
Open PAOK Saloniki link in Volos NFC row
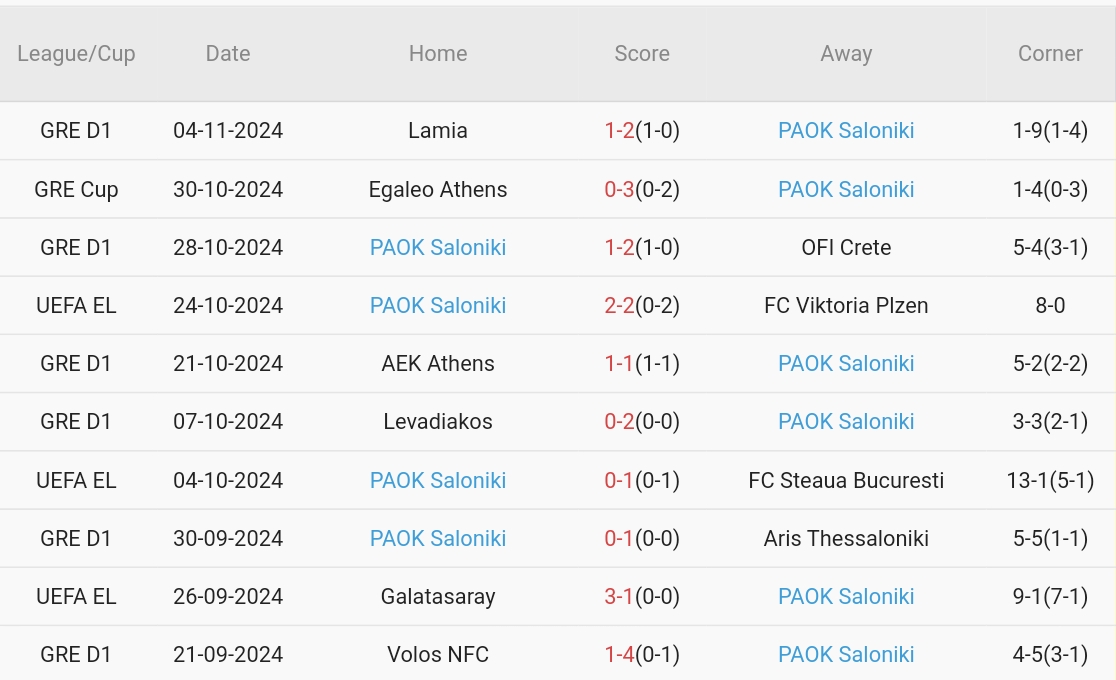846,654
